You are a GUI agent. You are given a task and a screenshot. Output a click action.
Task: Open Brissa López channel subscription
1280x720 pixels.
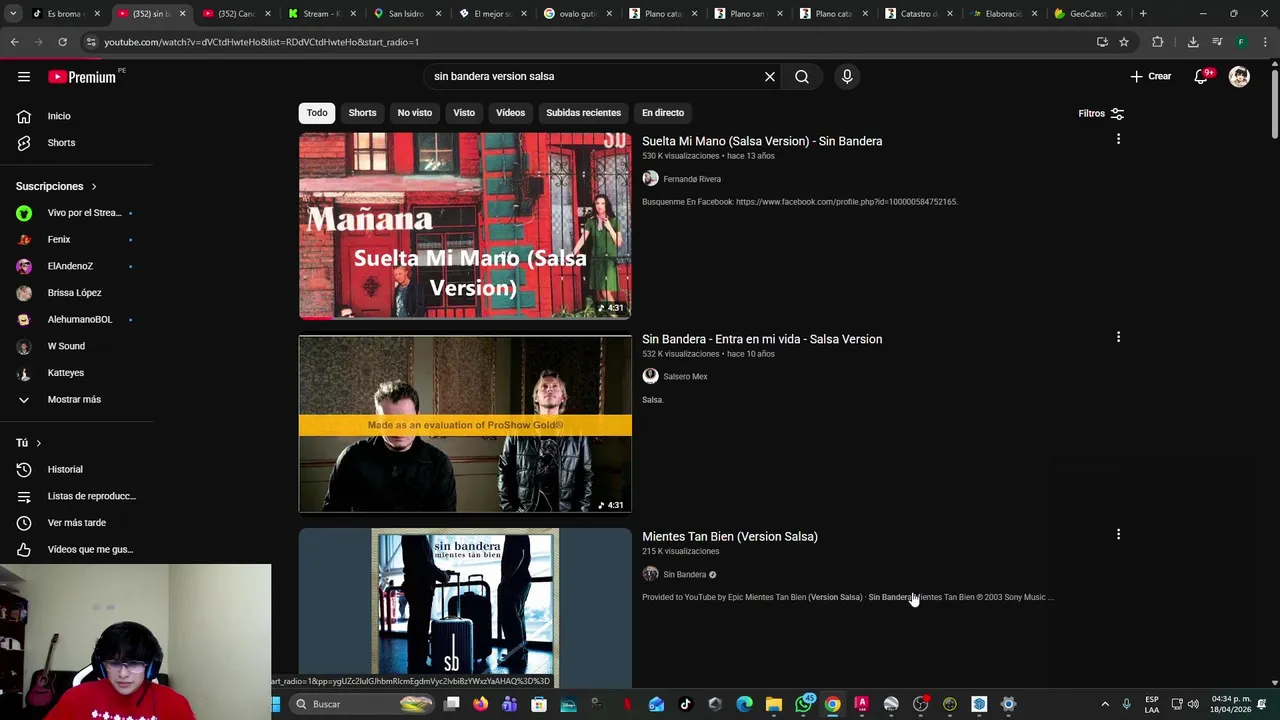76,293
